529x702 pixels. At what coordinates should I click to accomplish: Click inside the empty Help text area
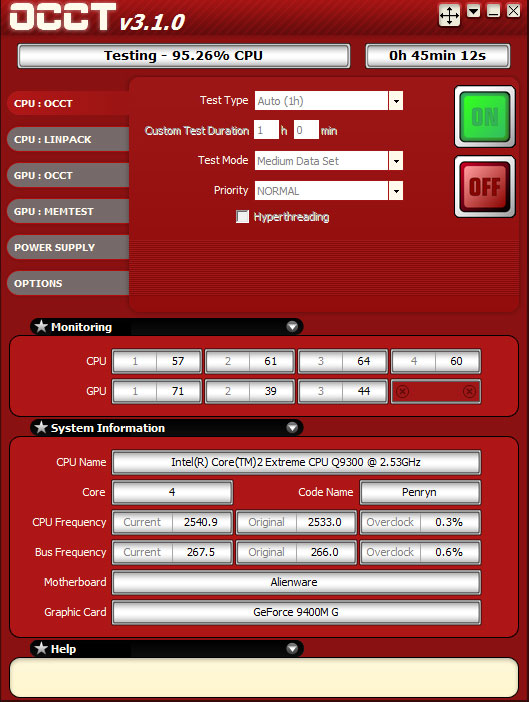click(264, 677)
